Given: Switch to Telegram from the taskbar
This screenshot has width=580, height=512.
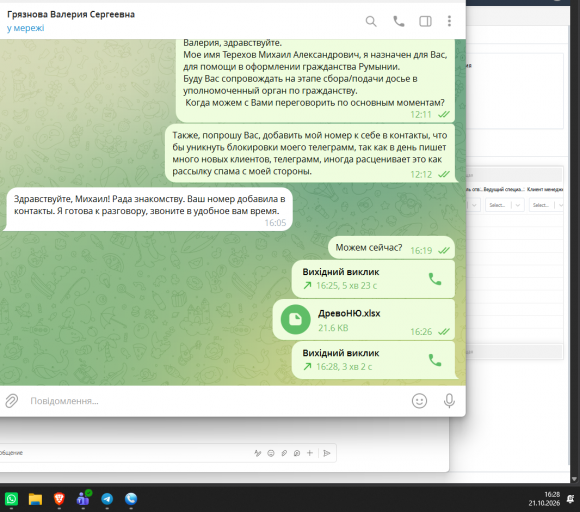Looking at the screenshot, I should [x=107, y=499].
